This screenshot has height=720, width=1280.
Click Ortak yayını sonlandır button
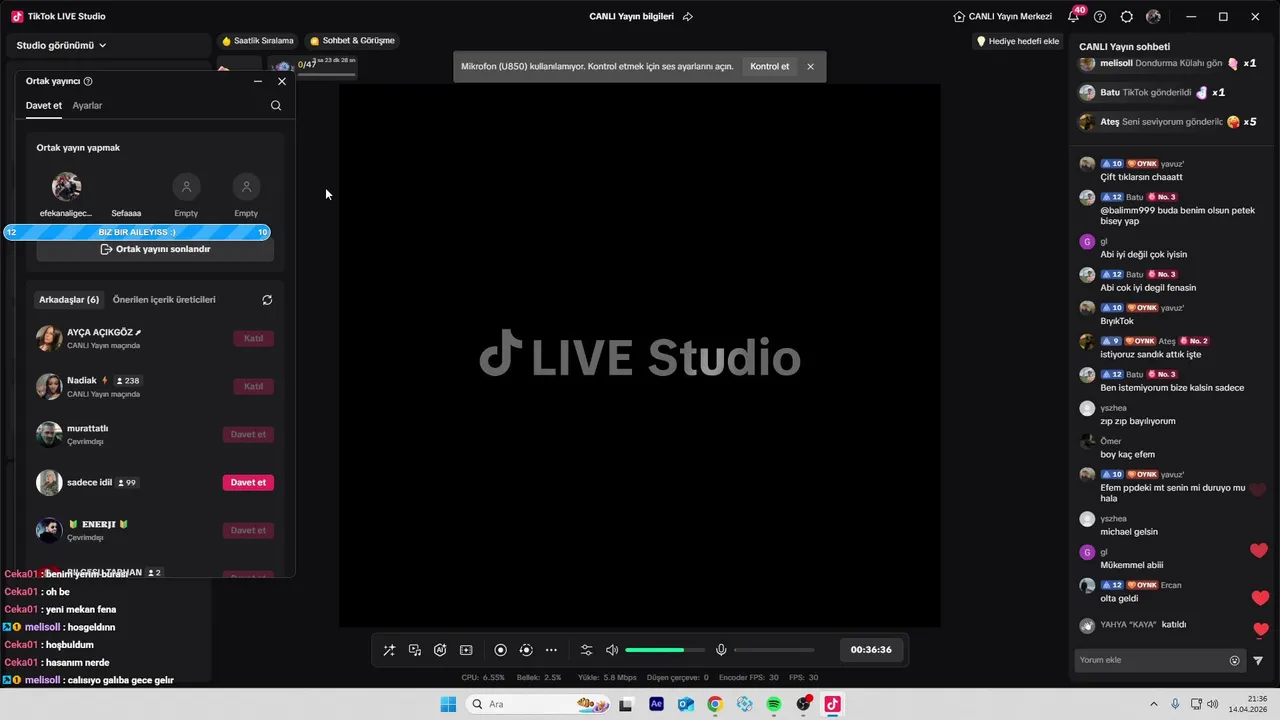click(155, 249)
